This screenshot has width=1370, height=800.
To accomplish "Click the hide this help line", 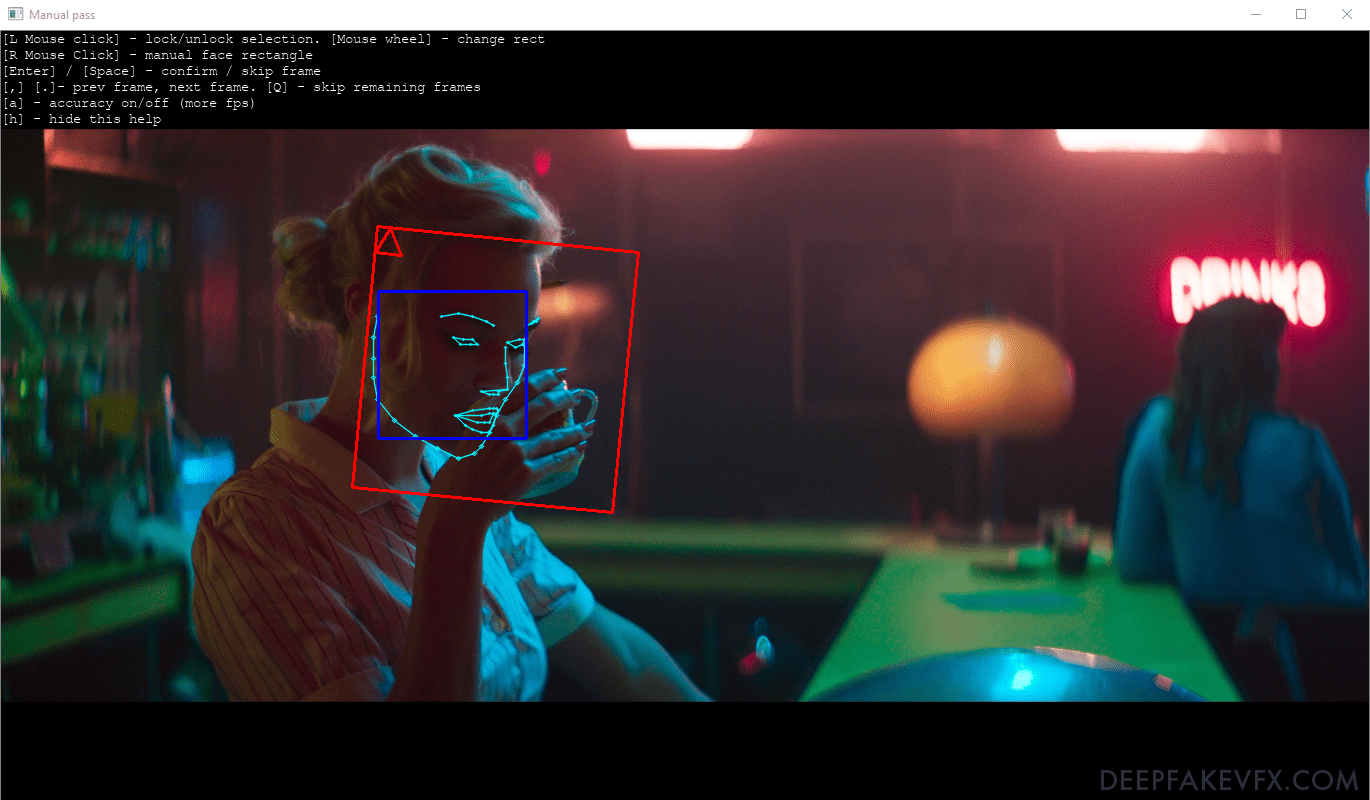I will (82, 118).
